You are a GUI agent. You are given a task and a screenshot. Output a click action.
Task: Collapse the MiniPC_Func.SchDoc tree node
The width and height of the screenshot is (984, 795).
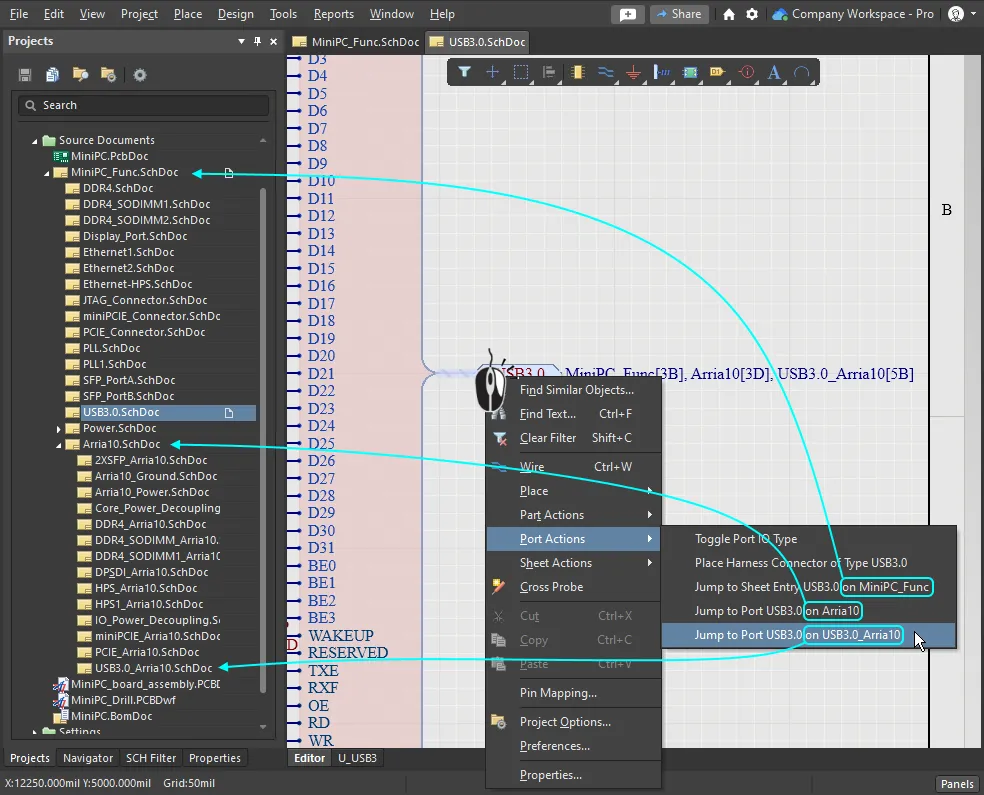46,173
